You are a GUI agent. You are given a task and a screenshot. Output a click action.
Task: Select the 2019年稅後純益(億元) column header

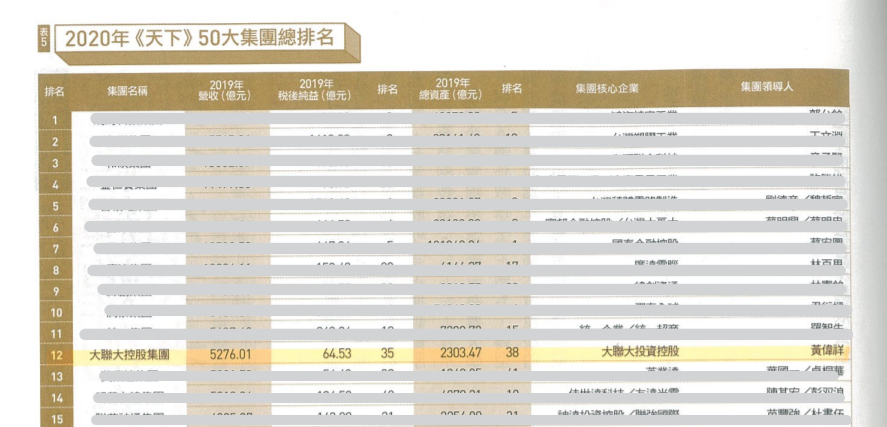point(314,89)
